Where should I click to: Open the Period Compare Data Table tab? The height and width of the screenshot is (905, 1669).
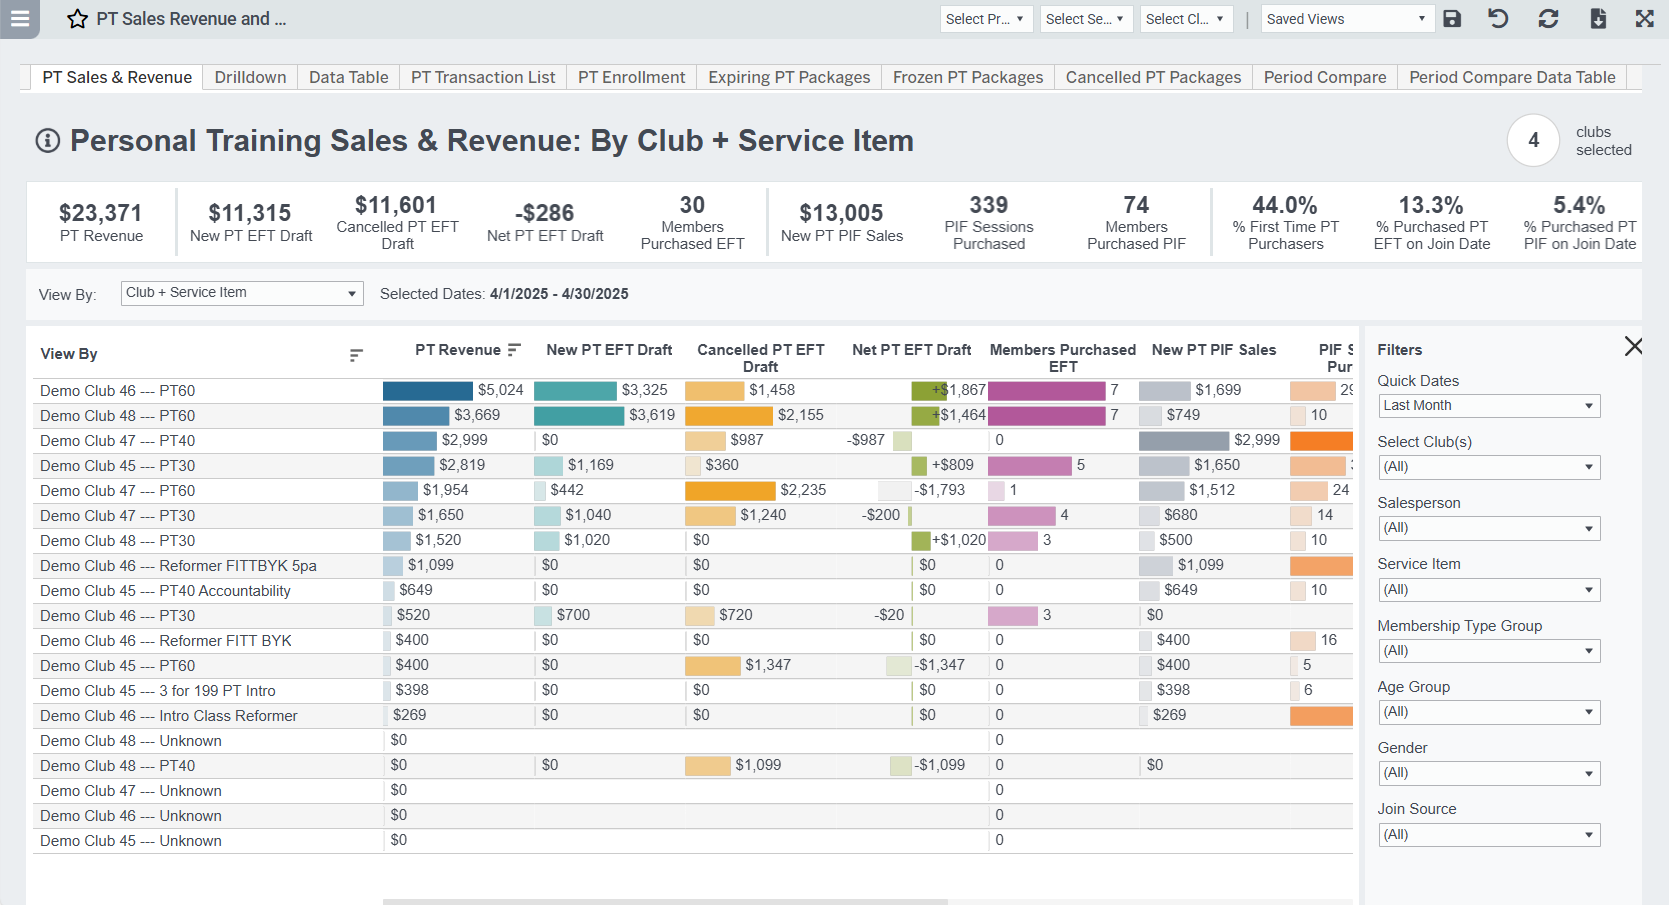coord(1511,77)
